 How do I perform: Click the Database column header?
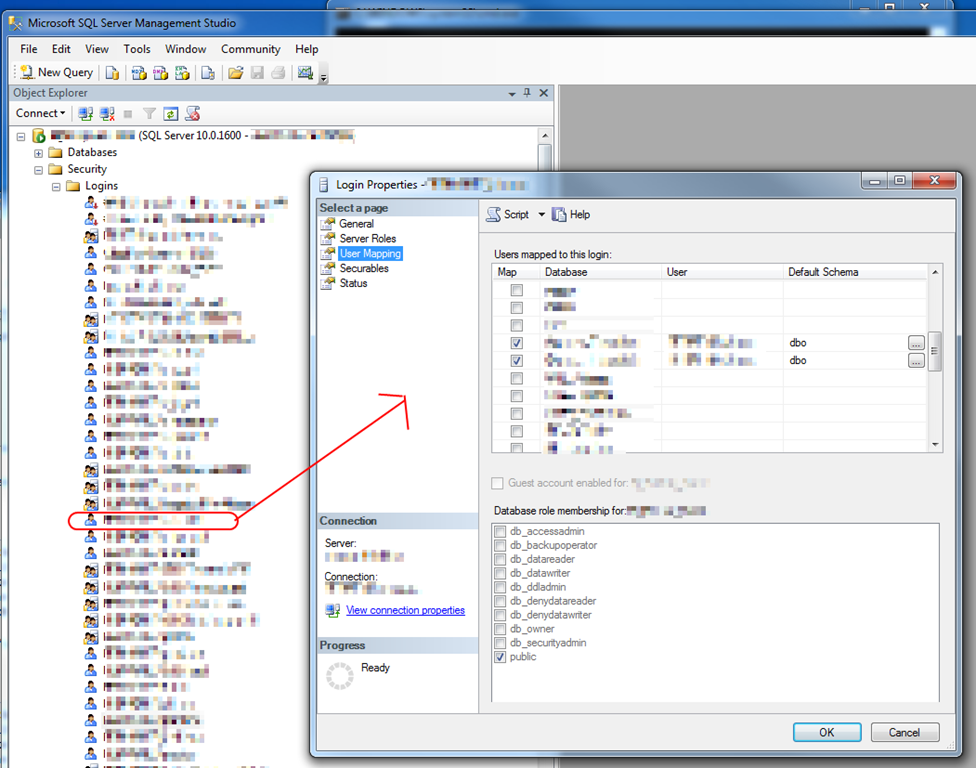pos(599,273)
